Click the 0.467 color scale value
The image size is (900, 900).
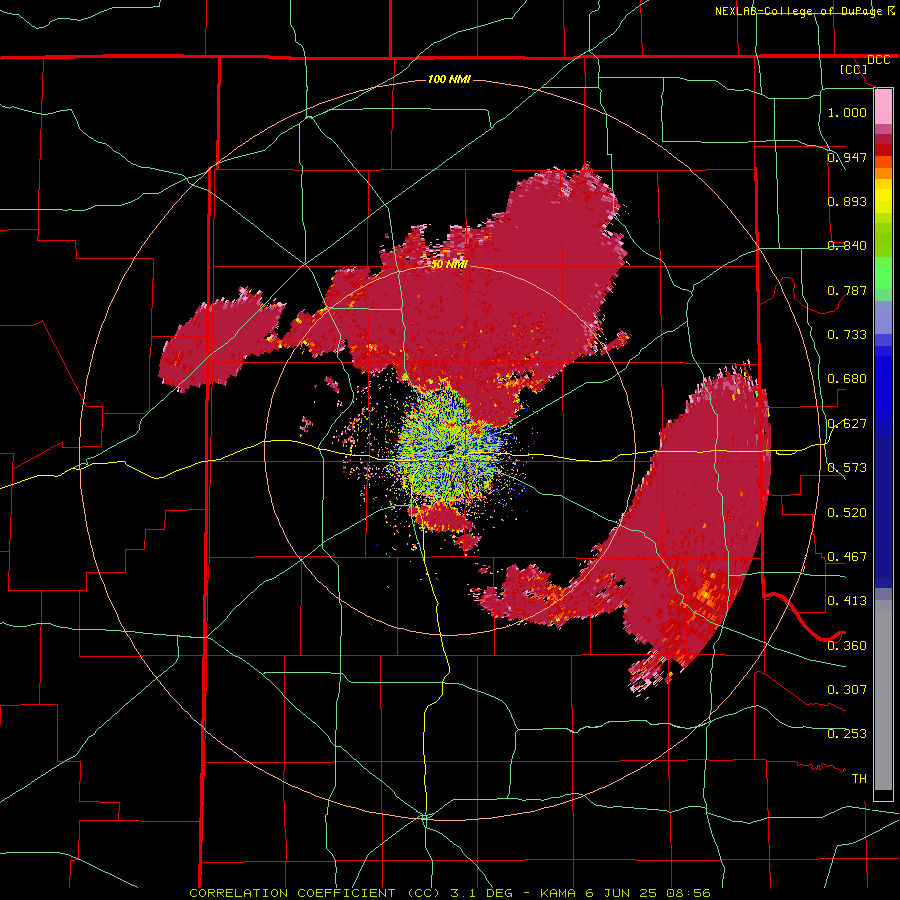pyautogui.click(x=847, y=557)
